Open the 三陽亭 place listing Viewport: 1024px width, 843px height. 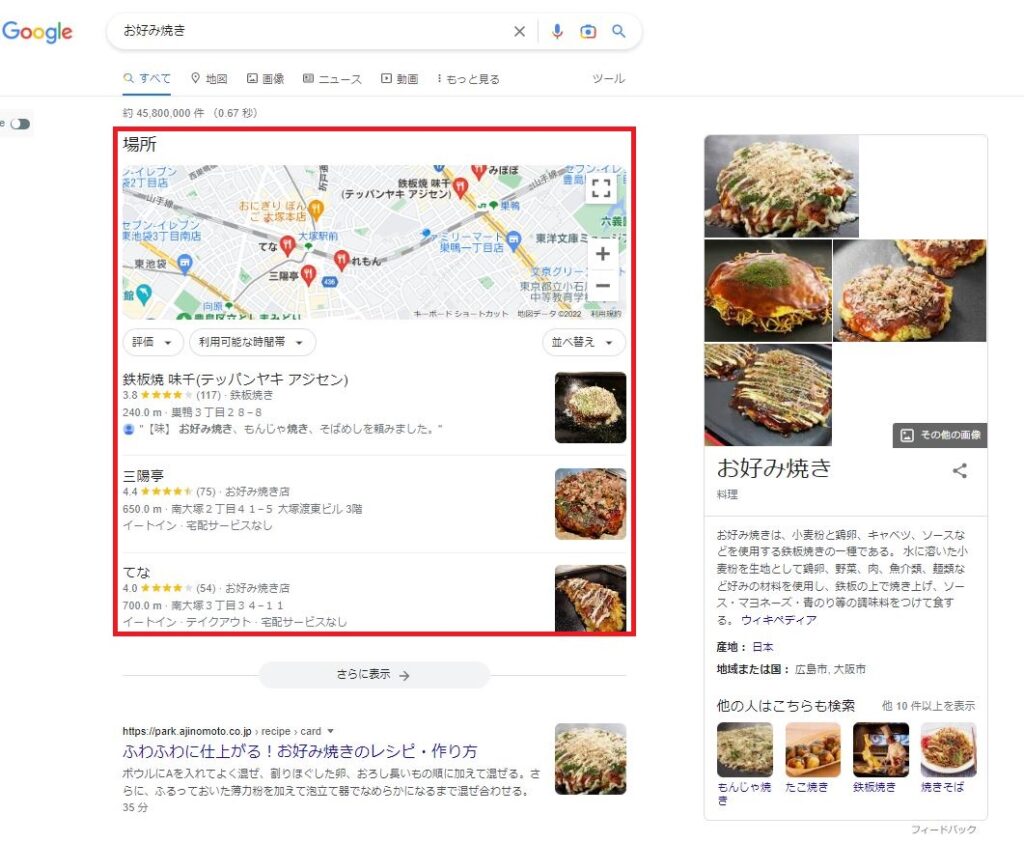tap(143, 475)
